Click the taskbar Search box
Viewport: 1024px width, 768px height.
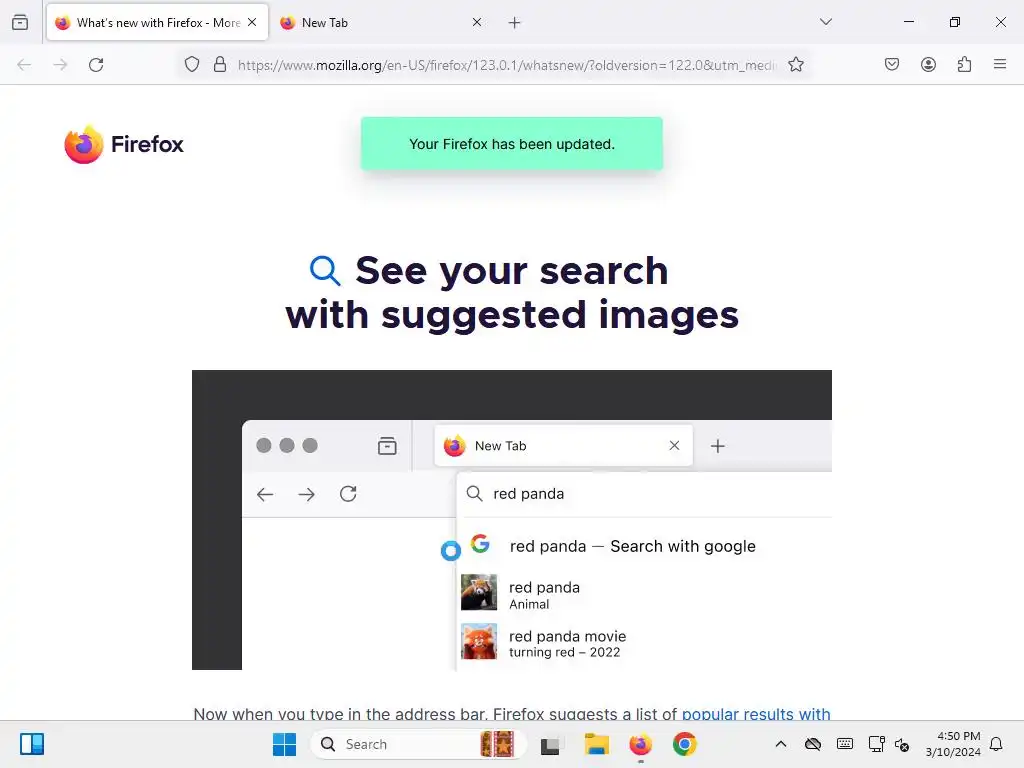pyautogui.click(x=419, y=744)
